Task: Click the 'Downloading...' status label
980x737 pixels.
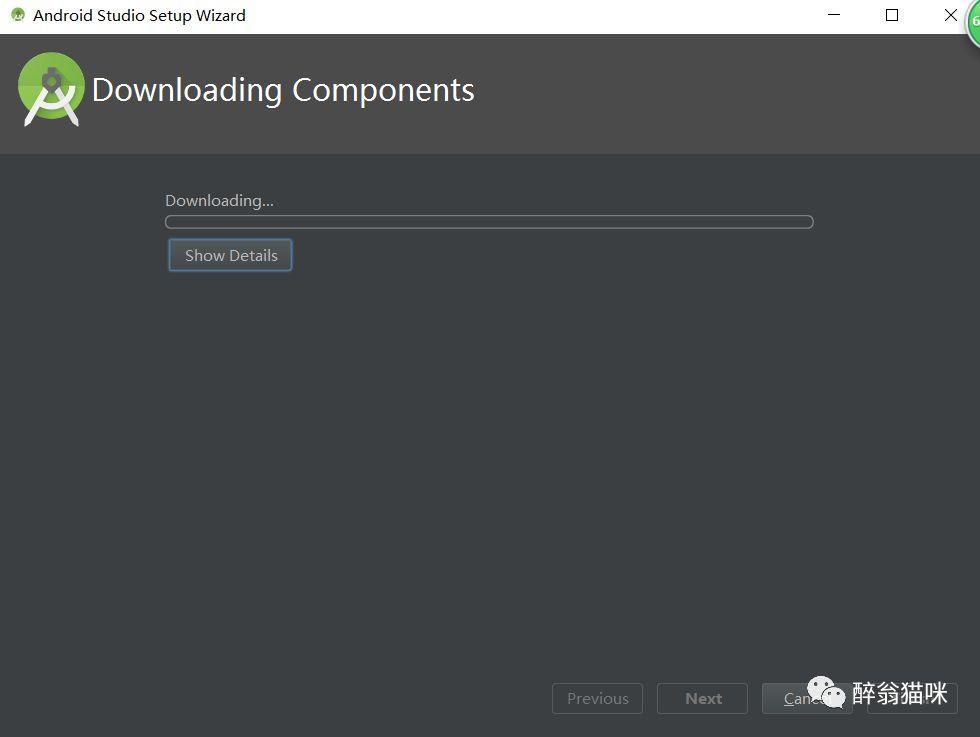Action: (219, 201)
